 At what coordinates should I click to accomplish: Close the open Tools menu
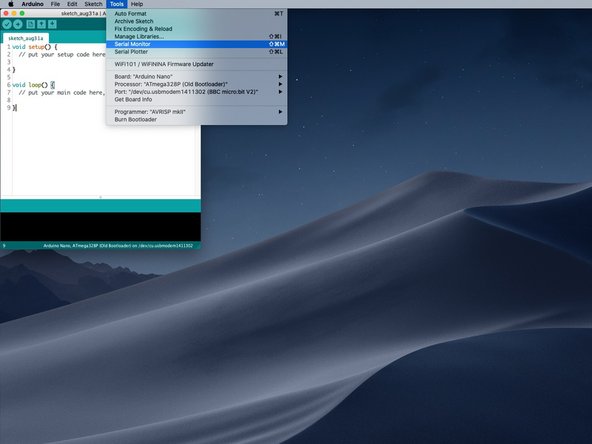click(117, 4)
